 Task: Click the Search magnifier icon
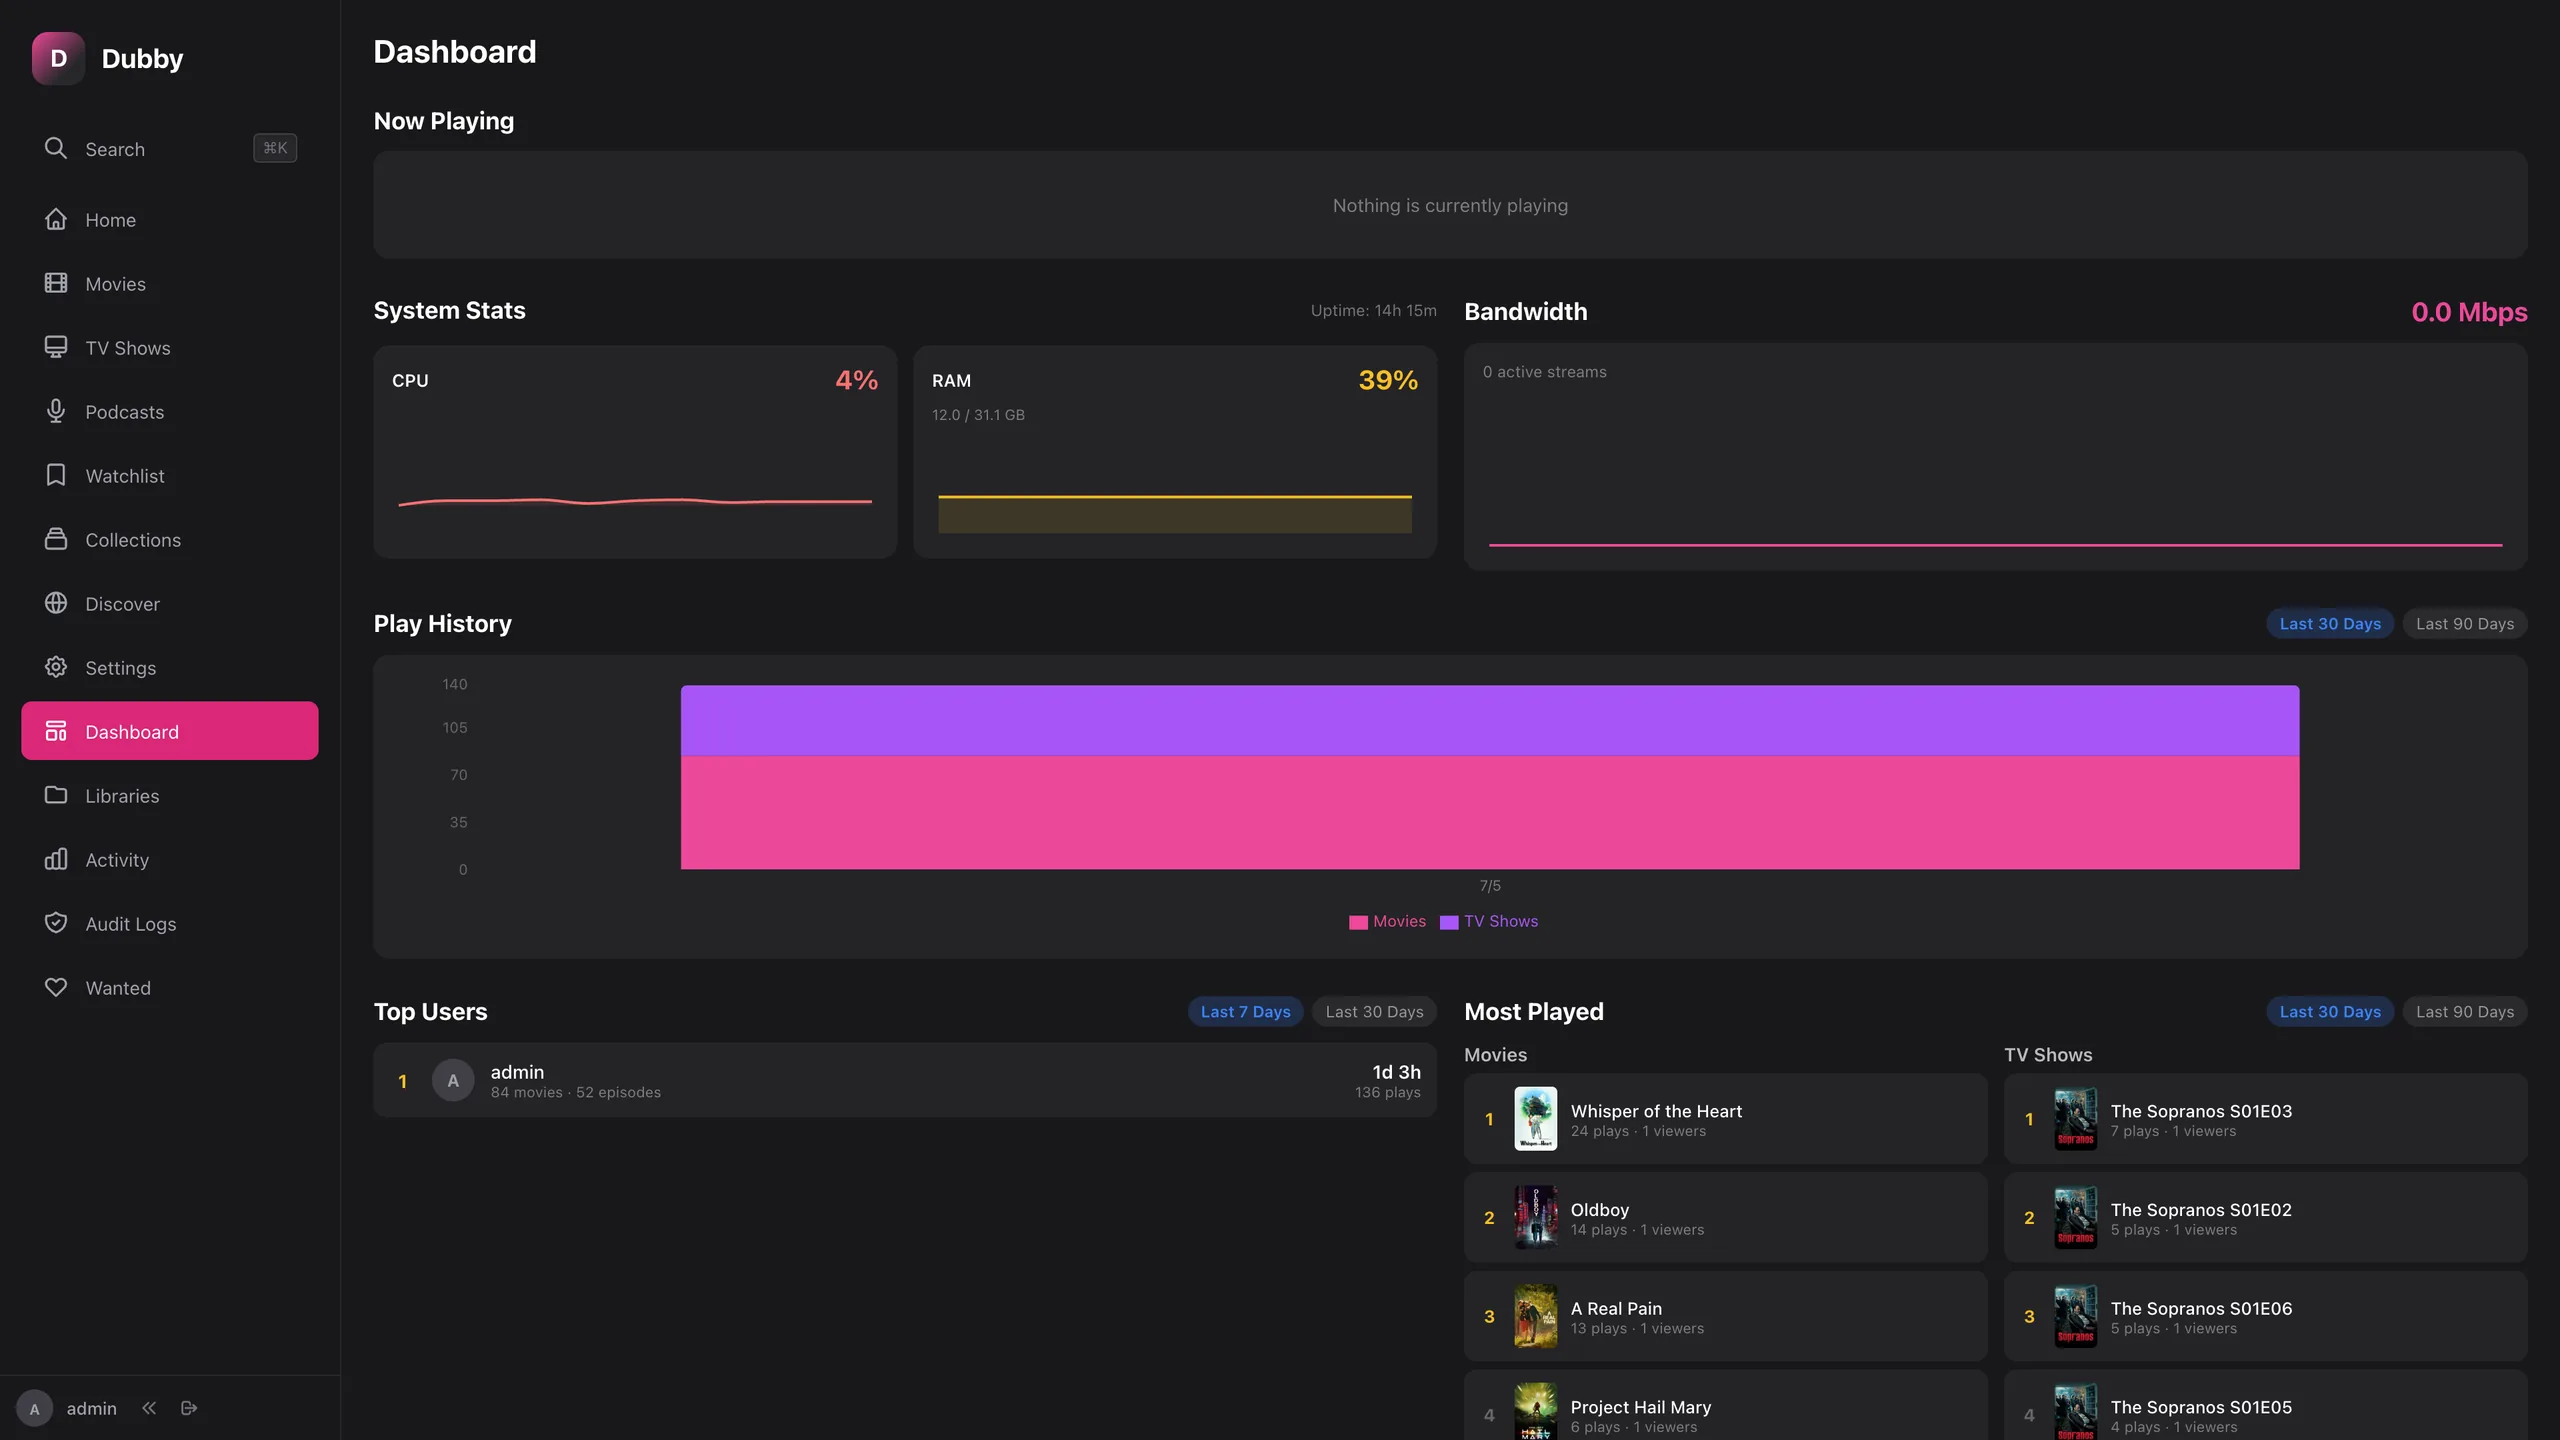pos(56,148)
